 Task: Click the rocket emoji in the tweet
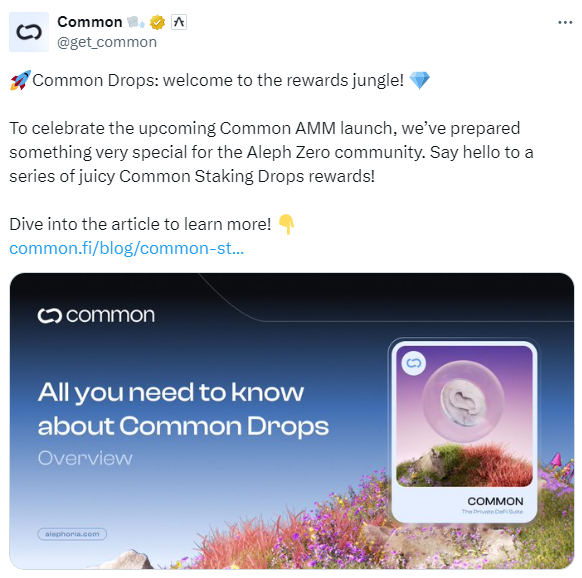point(20,80)
